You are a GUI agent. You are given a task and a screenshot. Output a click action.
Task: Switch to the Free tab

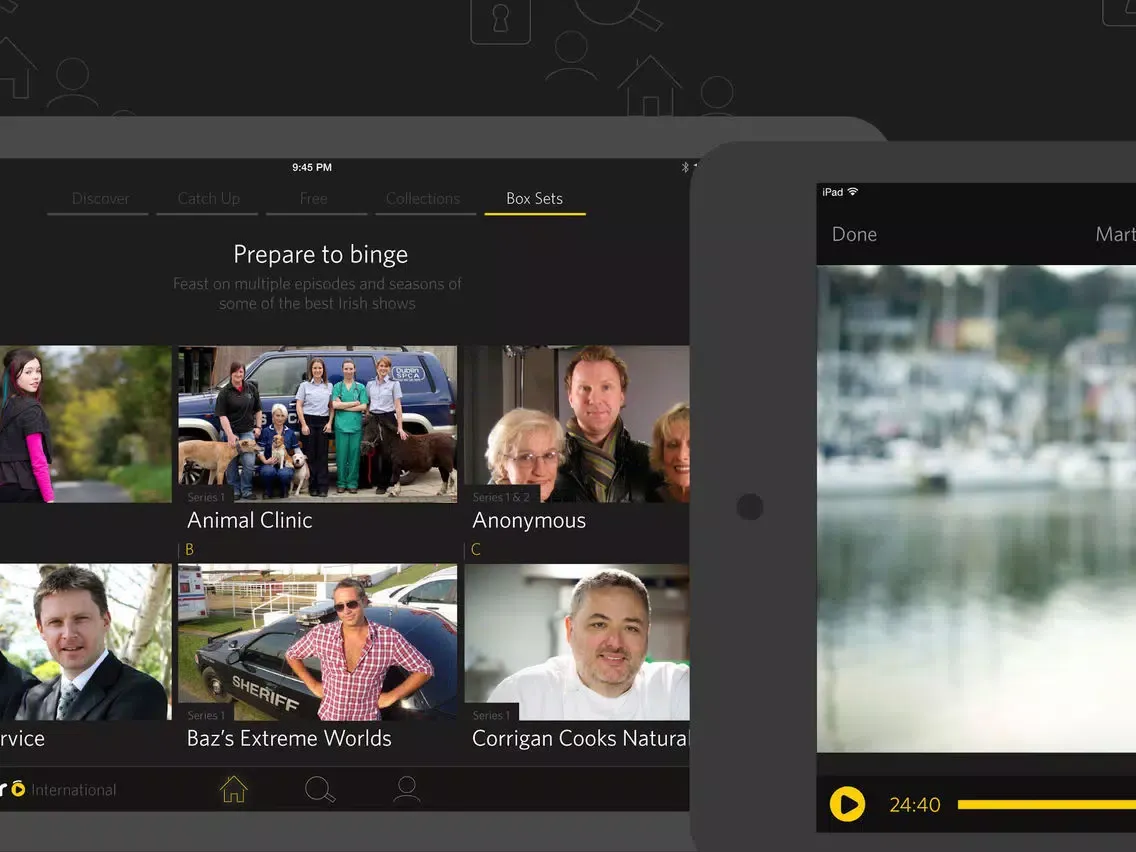pyautogui.click(x=314, y=199)
